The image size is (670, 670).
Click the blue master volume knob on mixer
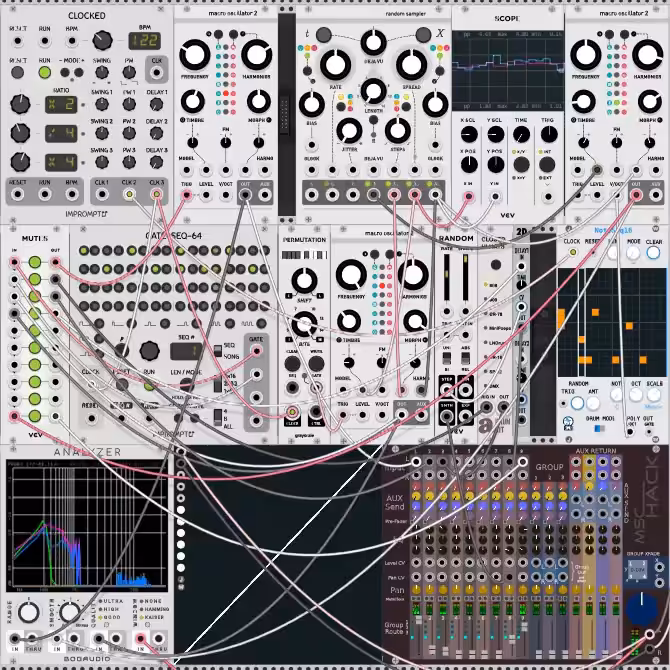click(x=642, y=609)
